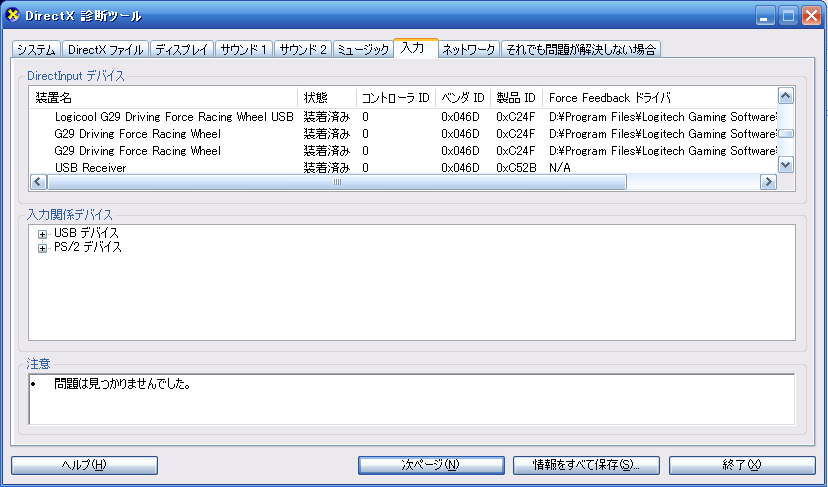Open the ミュージック tab
Viewport: 828px width, 487px height.
coord(363,49)
